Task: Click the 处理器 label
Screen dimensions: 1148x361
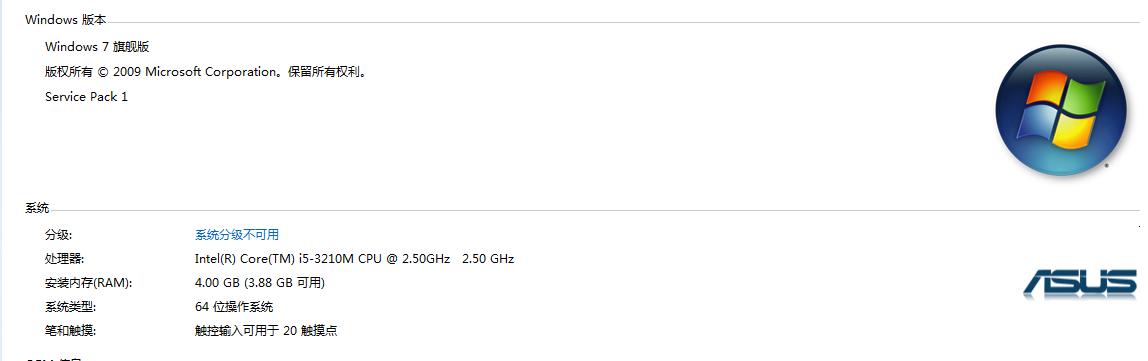Action: click(64, 258)
